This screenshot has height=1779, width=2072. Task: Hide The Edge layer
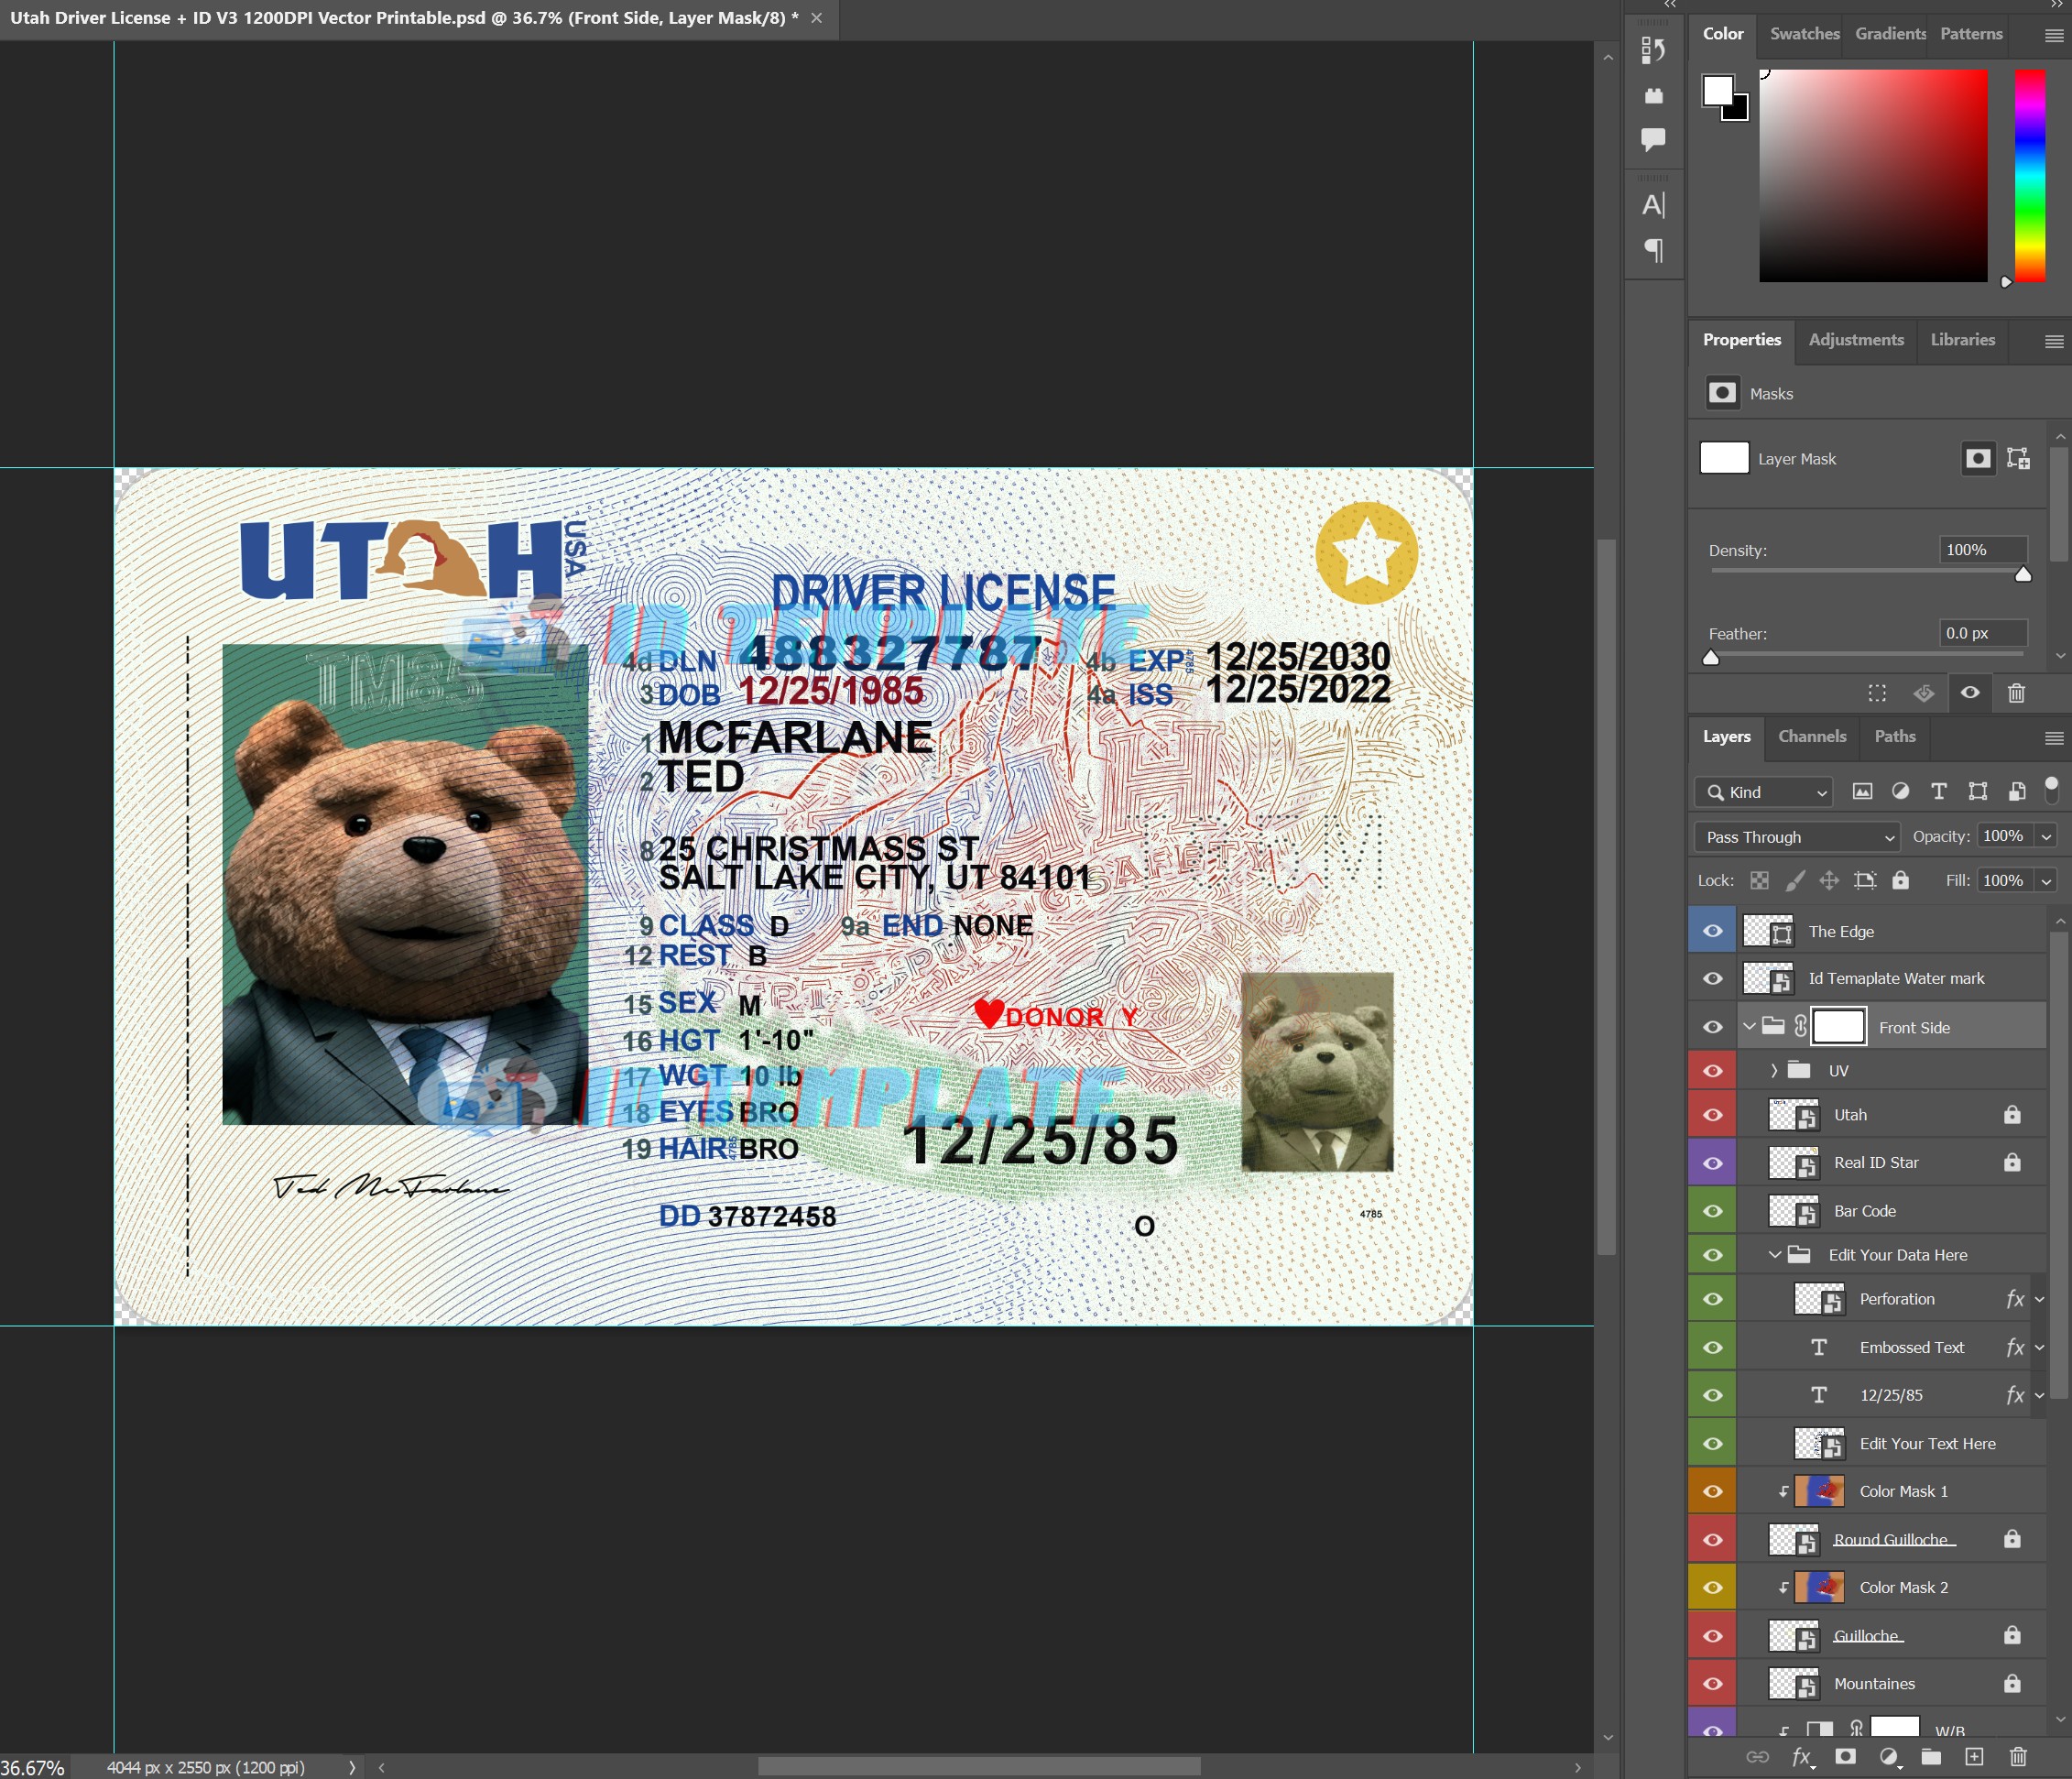click(x=1713, y=932)
